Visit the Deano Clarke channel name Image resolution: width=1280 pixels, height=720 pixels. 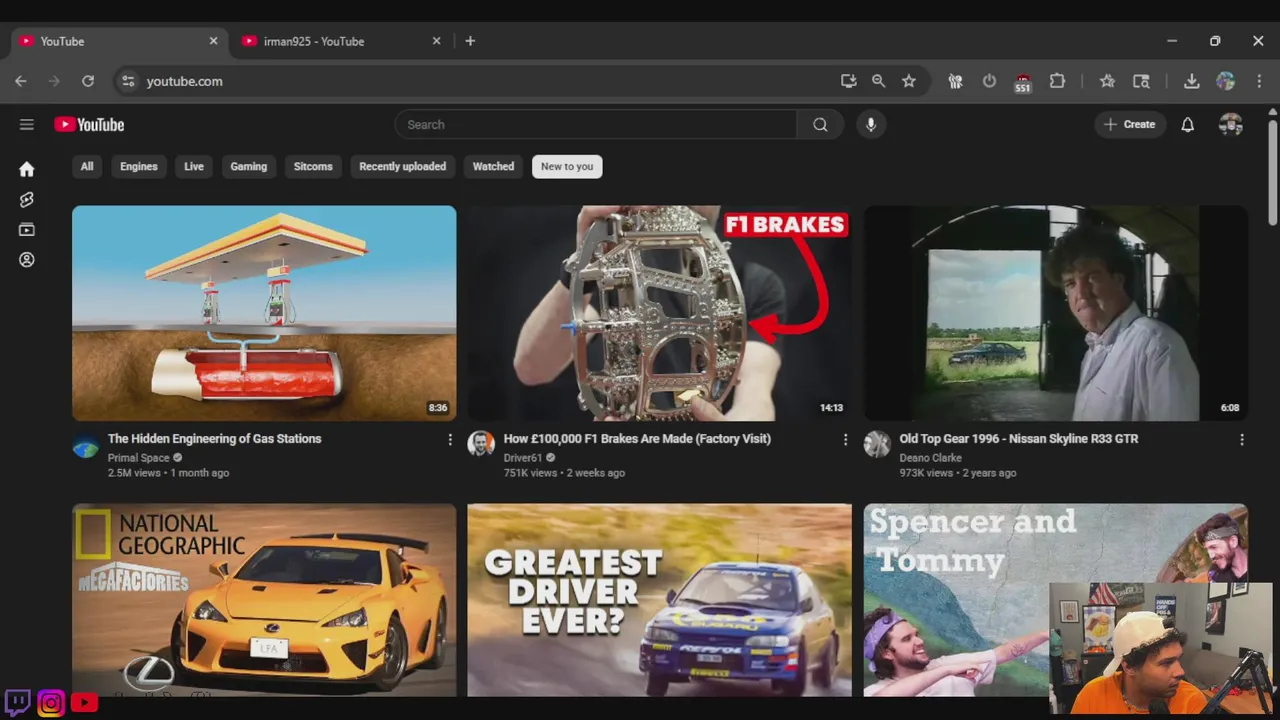(x=930, y=458)
